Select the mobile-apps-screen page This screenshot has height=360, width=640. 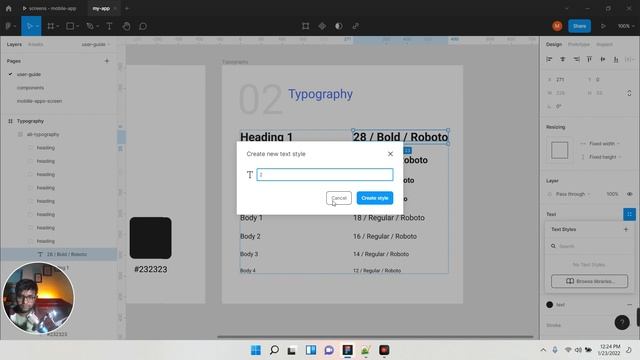coord(39,101)
